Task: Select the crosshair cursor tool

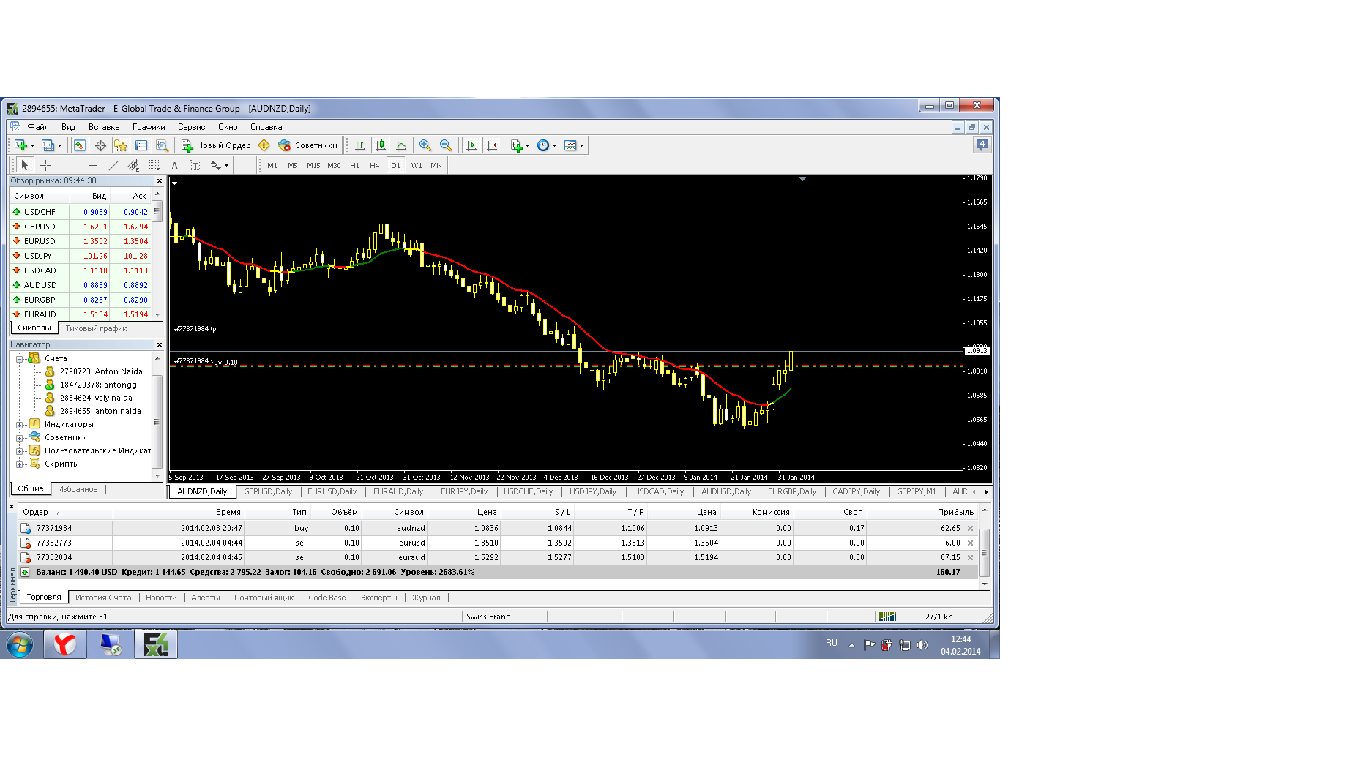Action: [46, 165]
